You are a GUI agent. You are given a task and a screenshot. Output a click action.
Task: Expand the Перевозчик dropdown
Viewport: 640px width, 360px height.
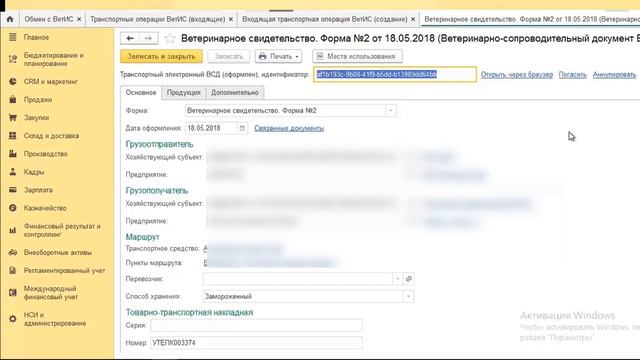(x=398, y=279)
